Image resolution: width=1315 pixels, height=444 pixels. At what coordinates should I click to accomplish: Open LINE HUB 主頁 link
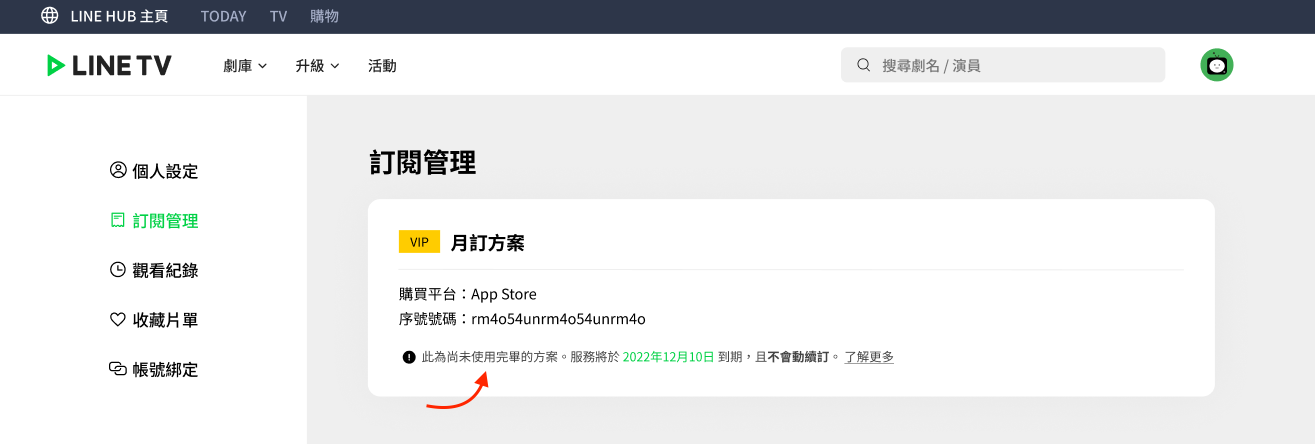tap(119, 16)
